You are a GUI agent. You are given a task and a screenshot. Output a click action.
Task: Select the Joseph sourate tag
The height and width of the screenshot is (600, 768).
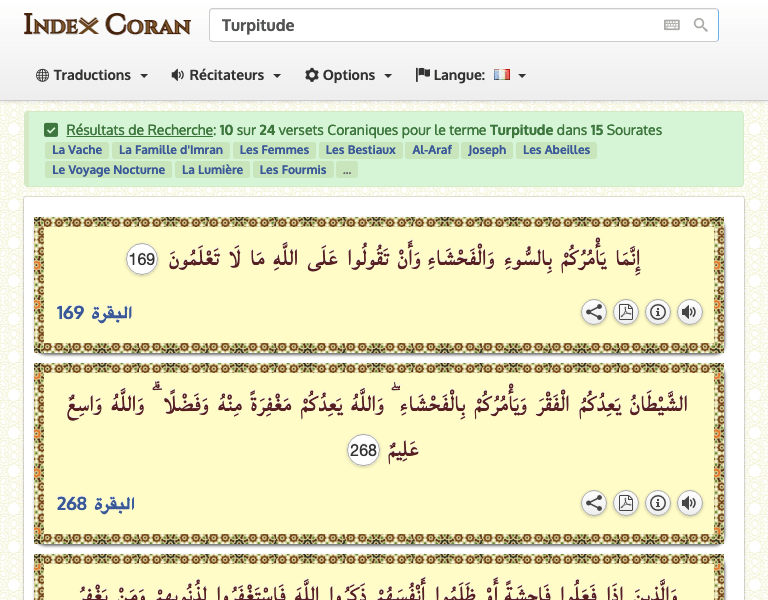(487, 150)
